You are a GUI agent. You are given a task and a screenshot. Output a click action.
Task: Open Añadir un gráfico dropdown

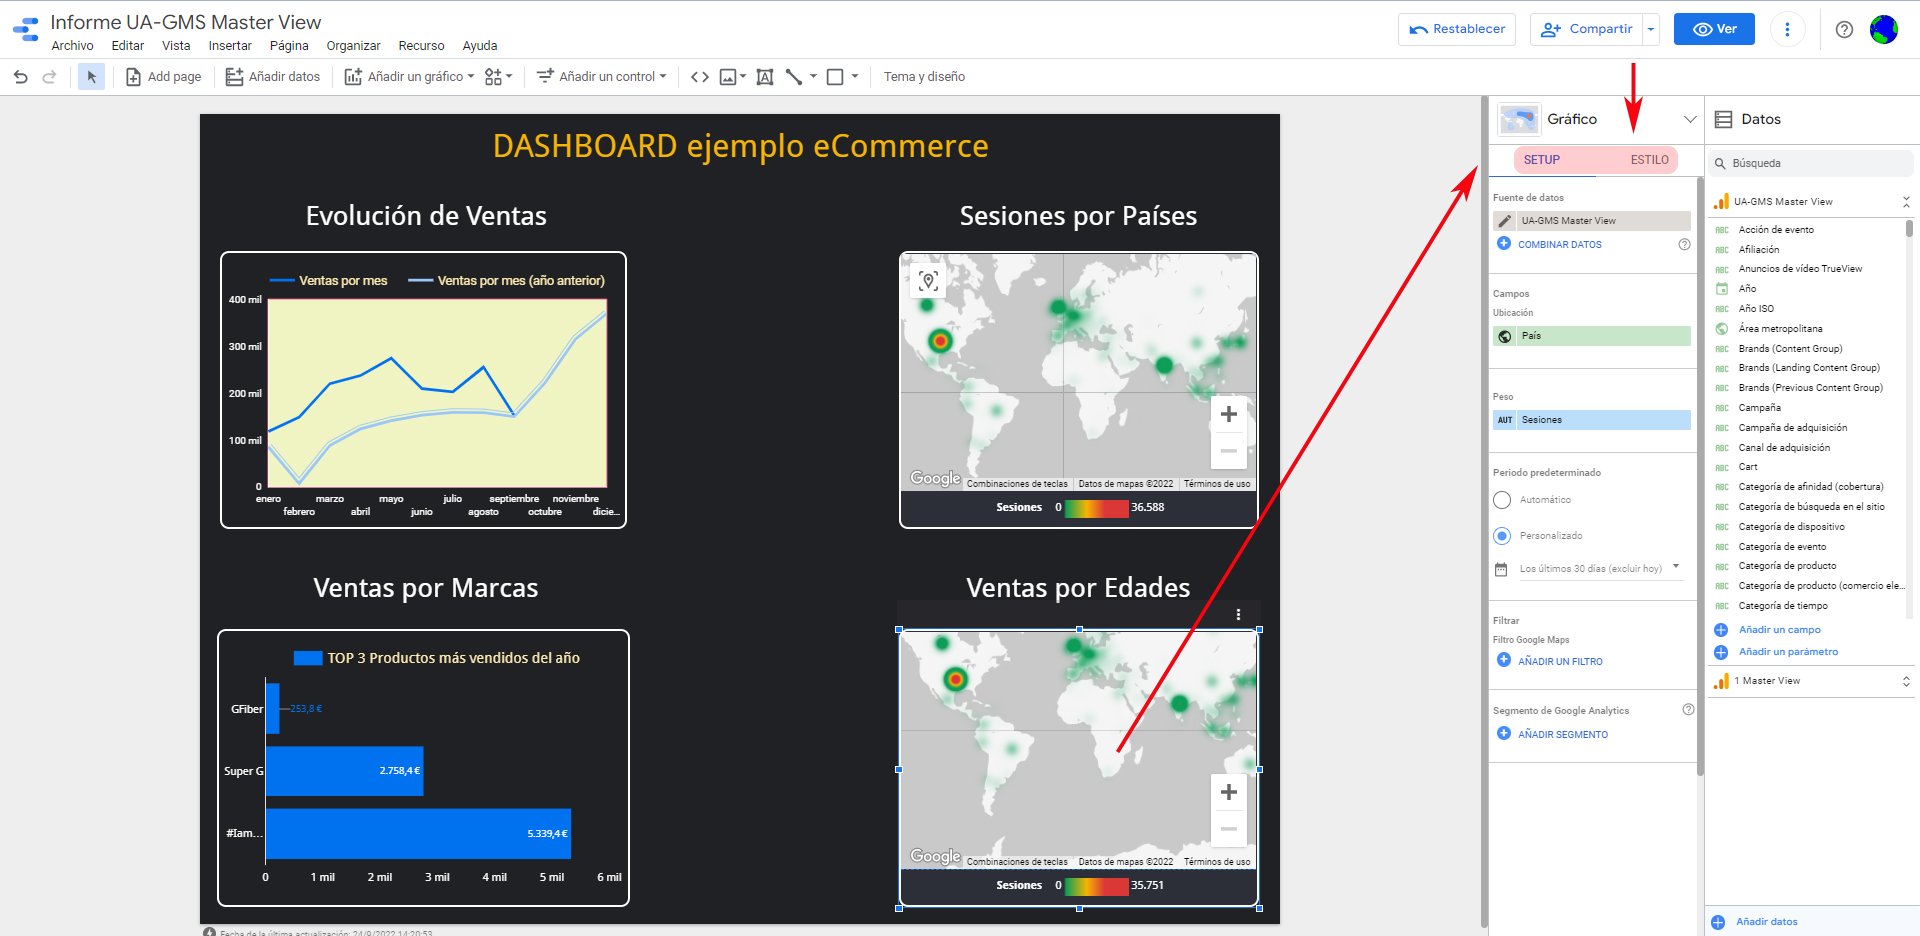(x=409, y=77)
